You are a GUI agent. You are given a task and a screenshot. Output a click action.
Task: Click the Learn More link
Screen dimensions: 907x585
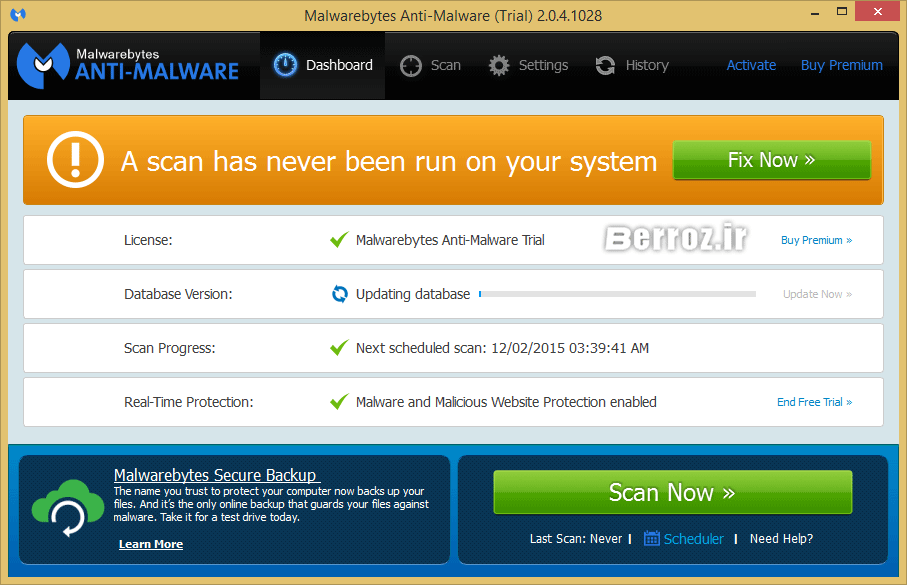[151, 544]
